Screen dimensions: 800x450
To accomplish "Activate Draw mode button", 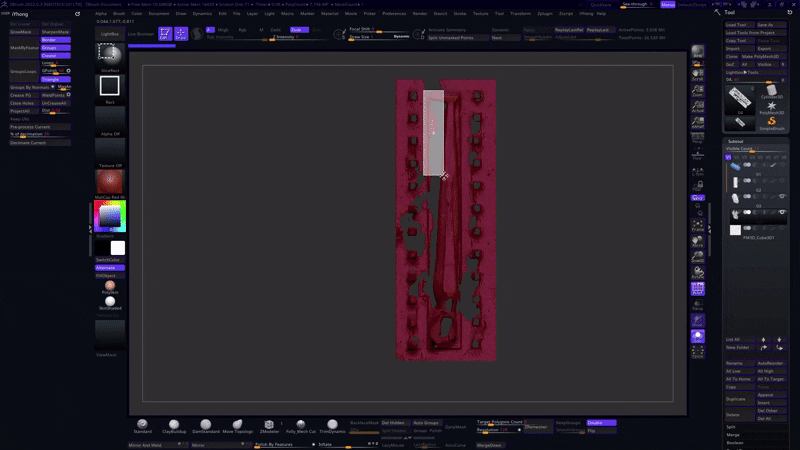I will pyautogui.click(x=181, y=34).
